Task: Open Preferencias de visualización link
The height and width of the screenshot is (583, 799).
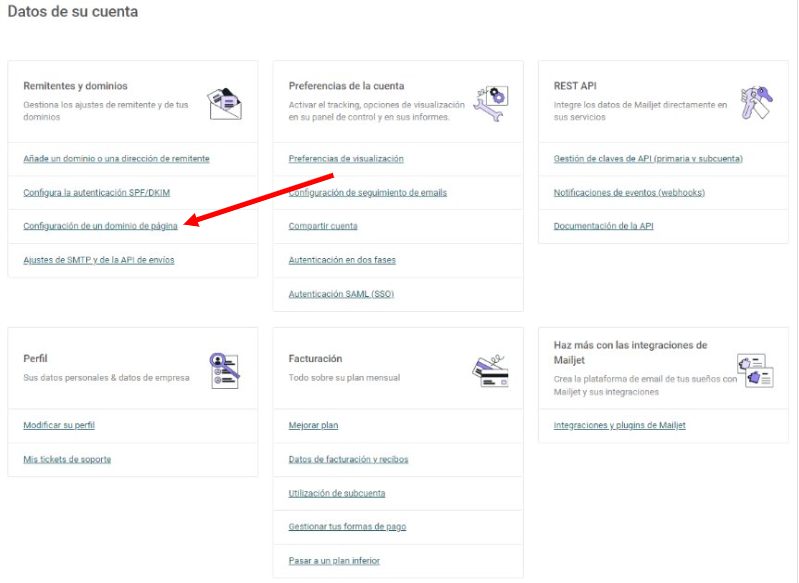Action: pyautogui.click(x=346, y=158)
